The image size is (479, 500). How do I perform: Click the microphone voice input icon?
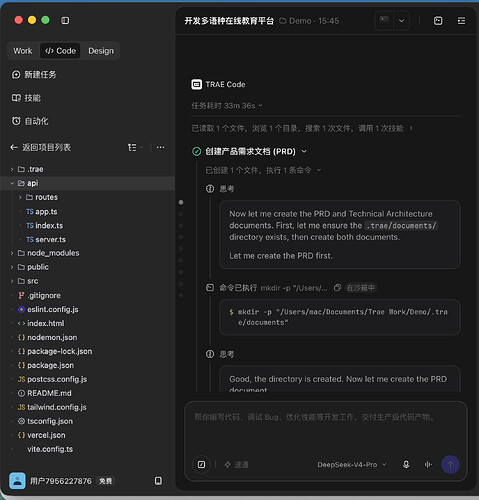[x=406, y=464]
